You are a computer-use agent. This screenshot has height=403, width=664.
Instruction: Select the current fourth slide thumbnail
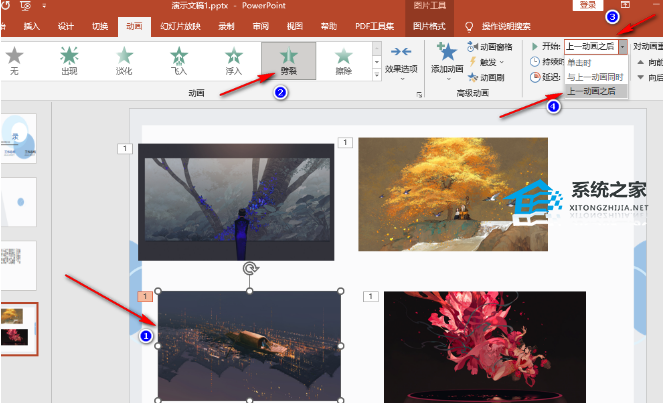coord(19,329)
